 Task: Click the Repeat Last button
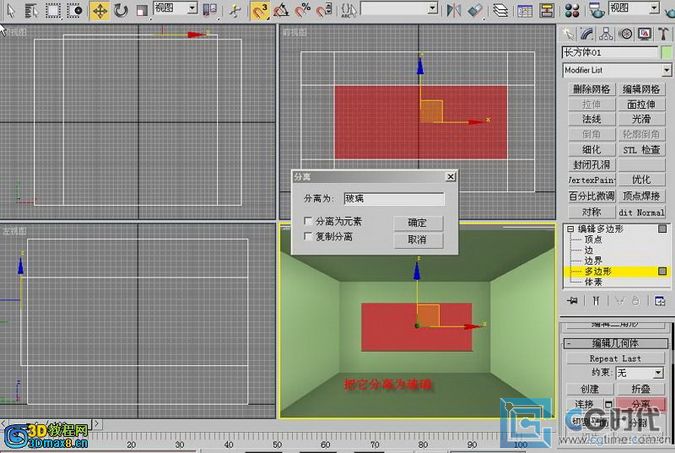[615, 358]
